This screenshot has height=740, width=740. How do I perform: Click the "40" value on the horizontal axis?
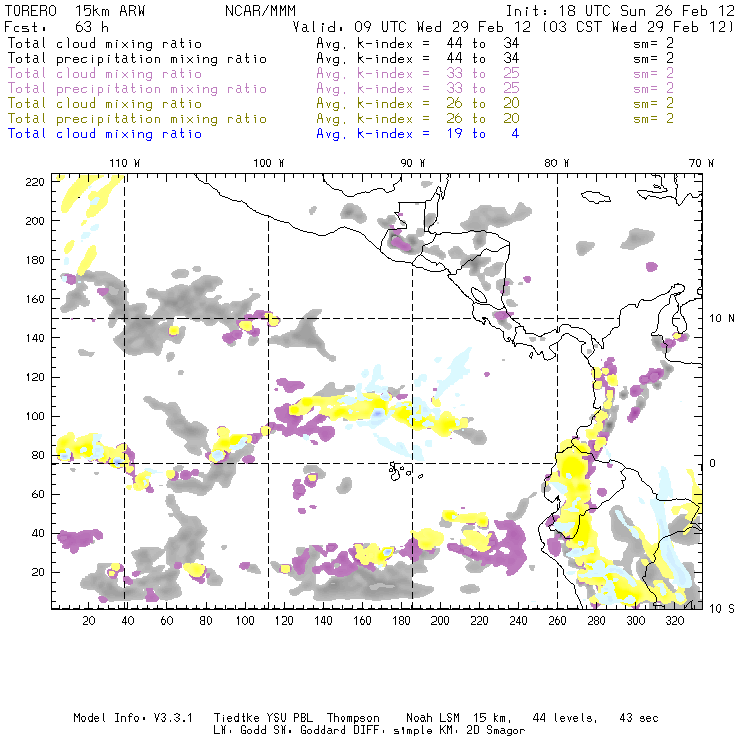pos(128,621)
